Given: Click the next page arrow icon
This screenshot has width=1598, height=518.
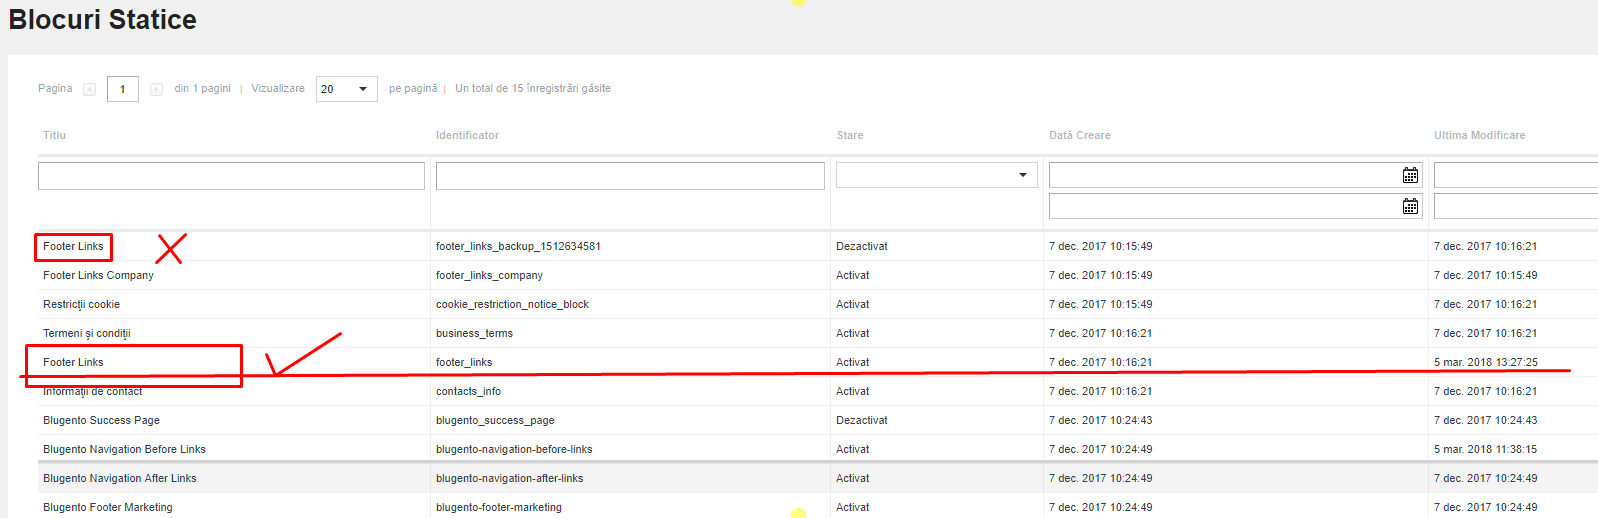Looking at the screenshot, I should (x=156, y=89).
